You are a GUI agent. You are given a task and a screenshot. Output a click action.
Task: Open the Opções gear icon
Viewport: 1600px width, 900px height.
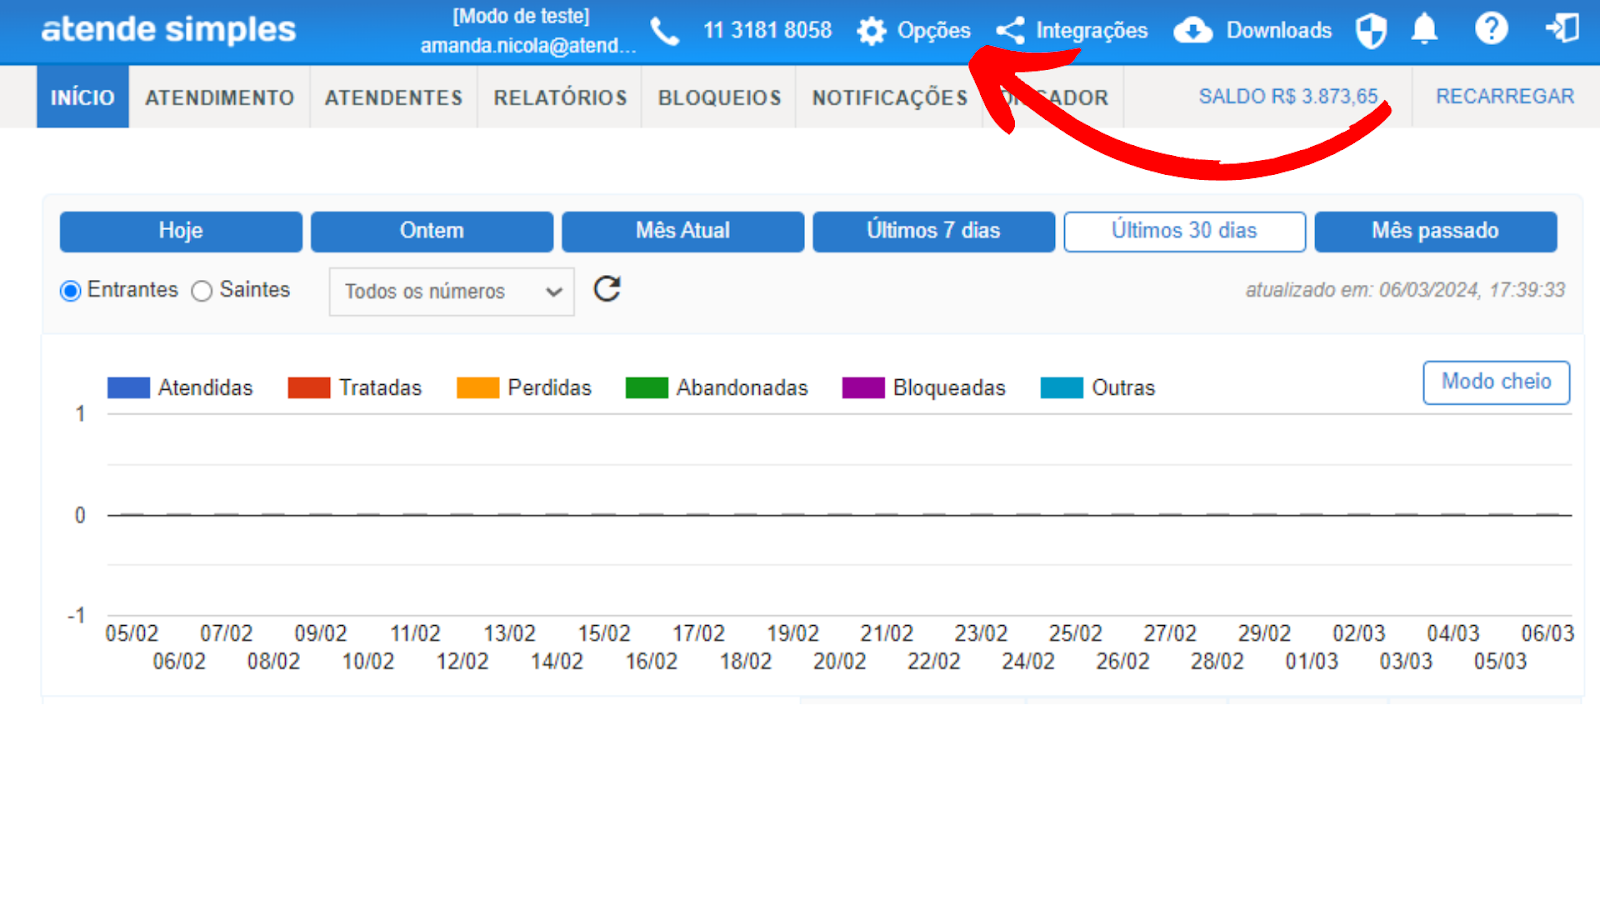[x=872, y=31]
